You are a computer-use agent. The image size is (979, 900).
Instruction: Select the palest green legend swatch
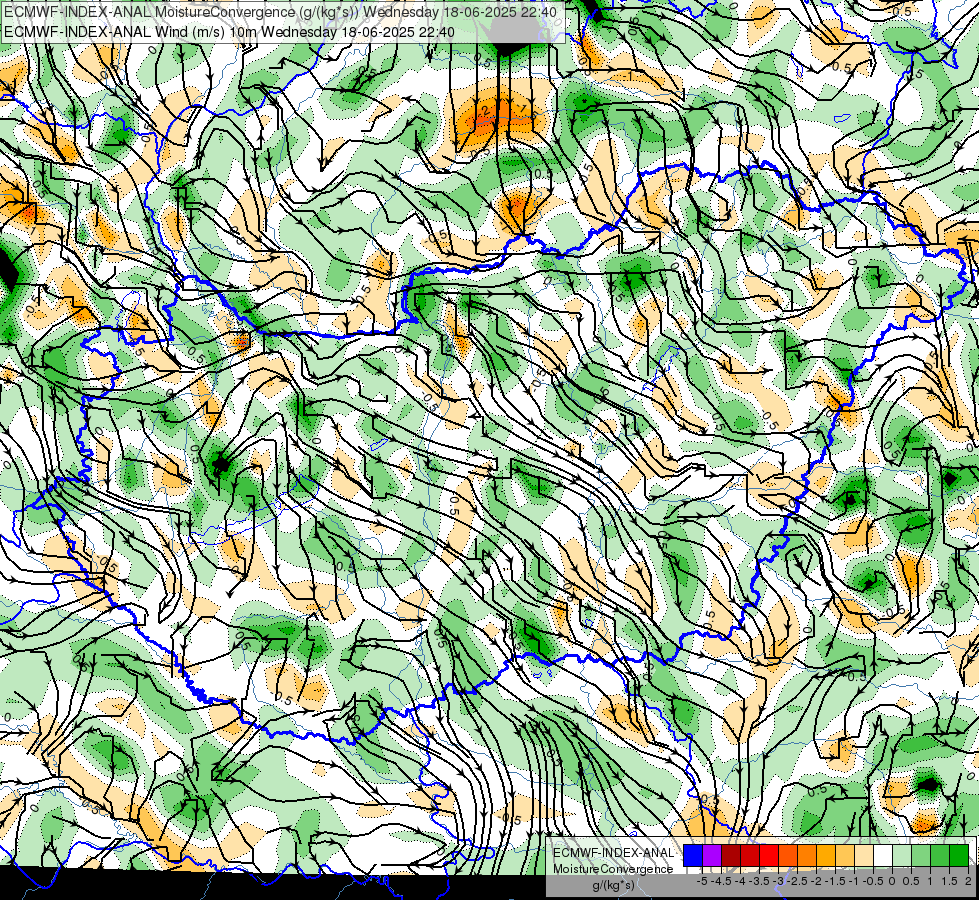[902, 855]
